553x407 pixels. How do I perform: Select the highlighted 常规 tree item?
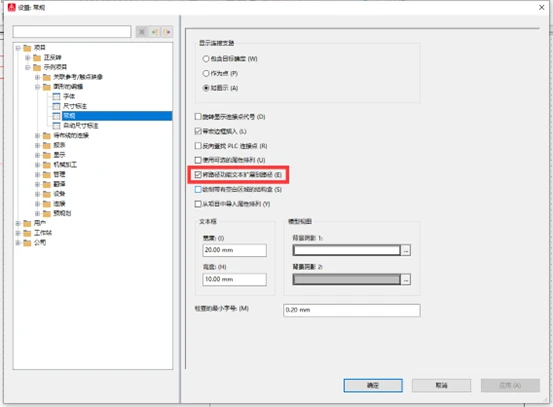coord(117,116)
